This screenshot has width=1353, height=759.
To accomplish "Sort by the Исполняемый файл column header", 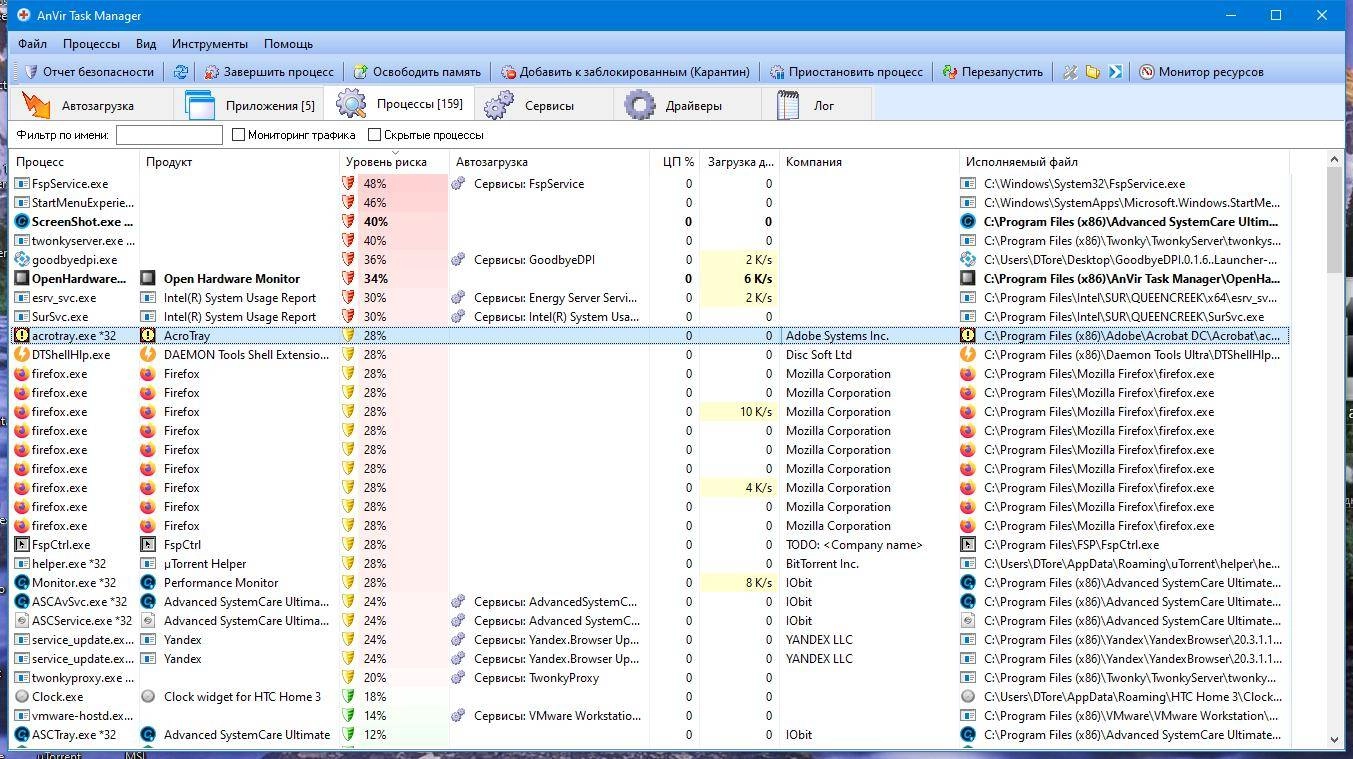I will [1124, 162].
